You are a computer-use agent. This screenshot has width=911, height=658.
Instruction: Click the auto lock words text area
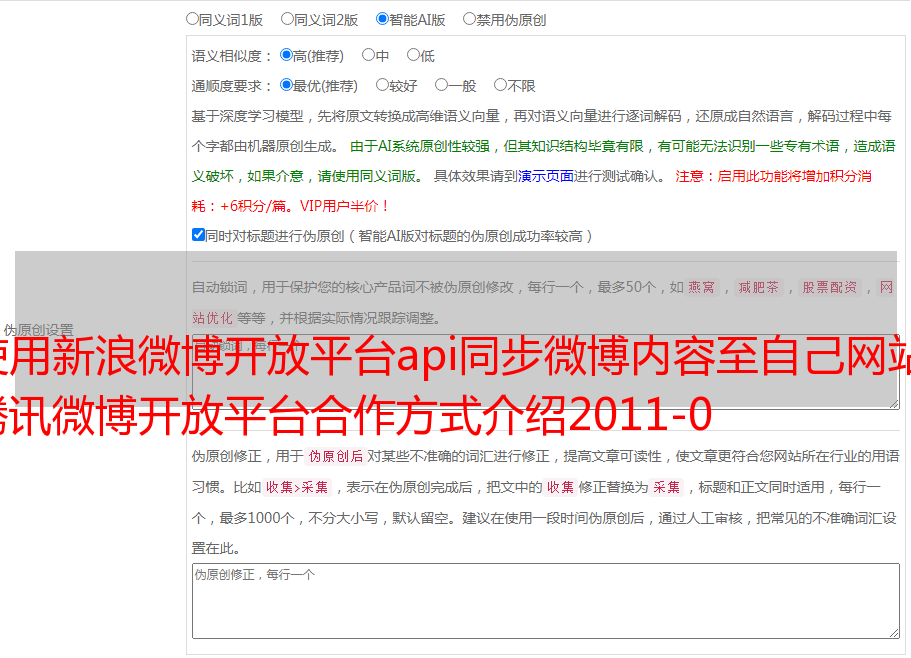546,372
